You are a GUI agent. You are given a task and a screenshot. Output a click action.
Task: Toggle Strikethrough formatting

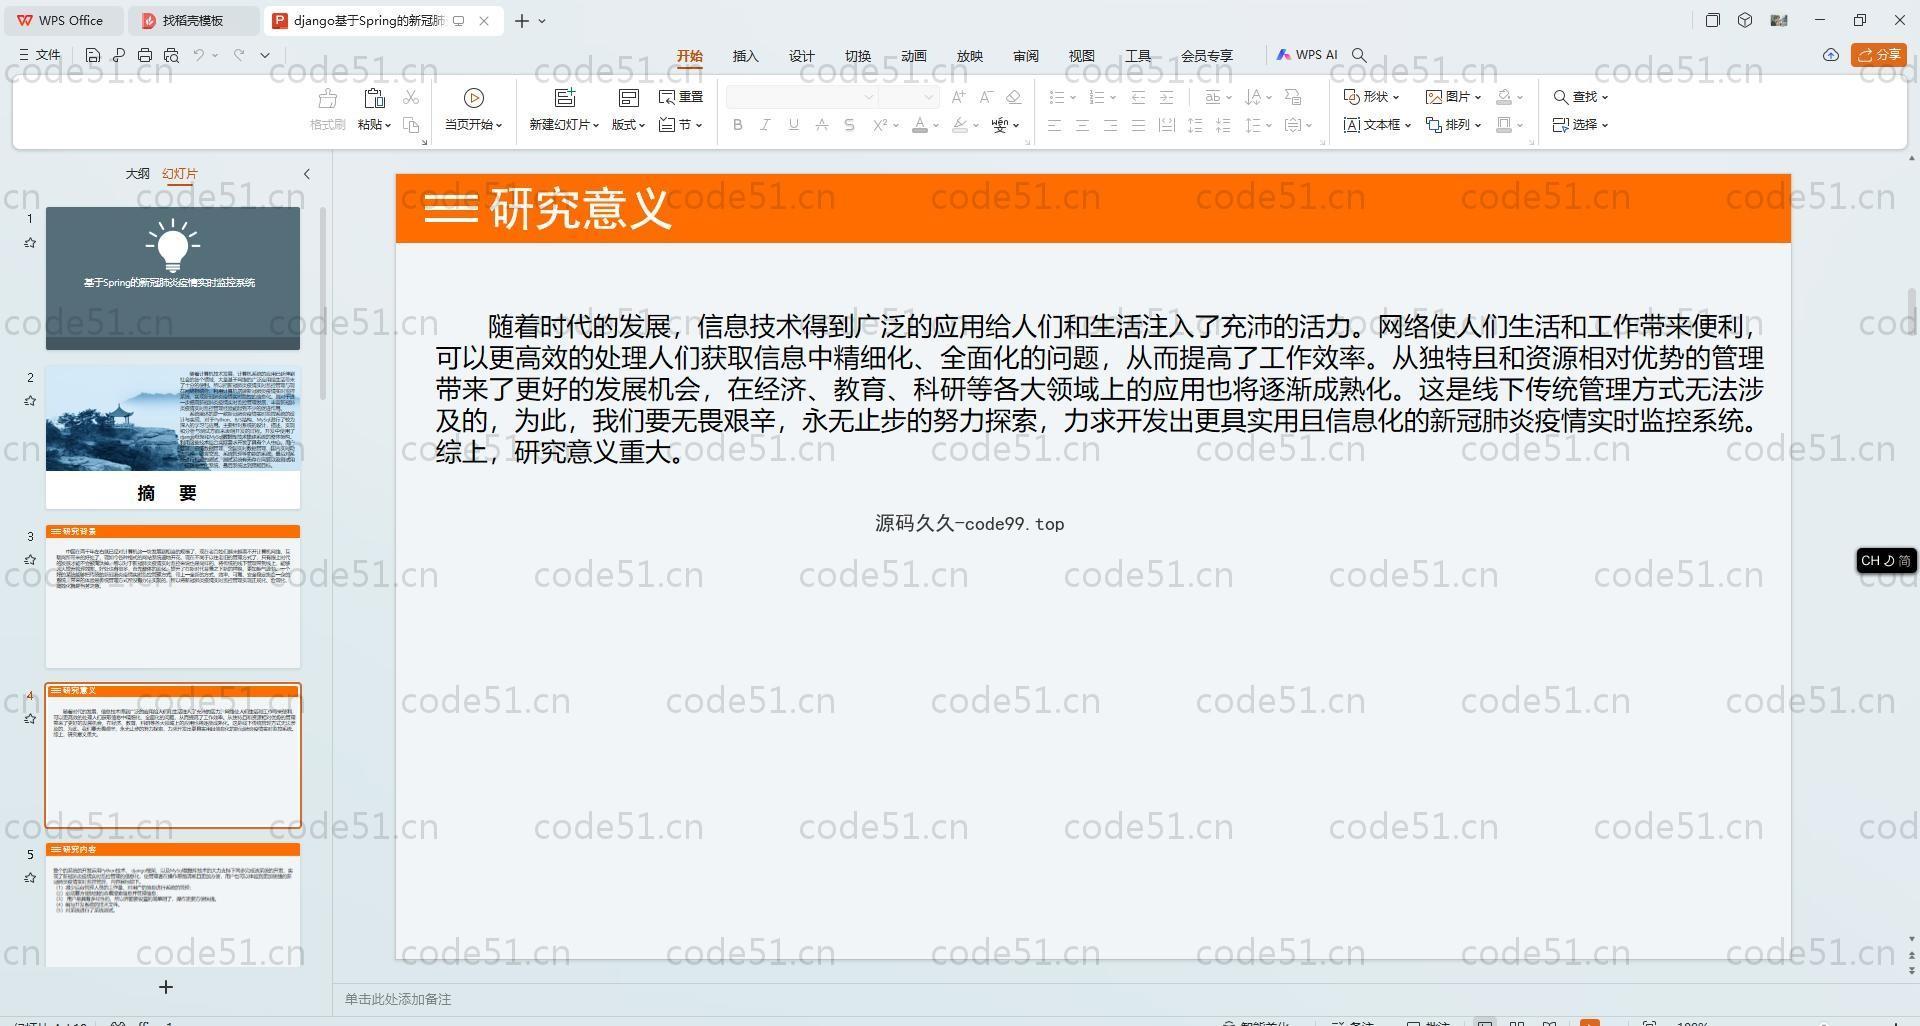[x=822, y=125]
